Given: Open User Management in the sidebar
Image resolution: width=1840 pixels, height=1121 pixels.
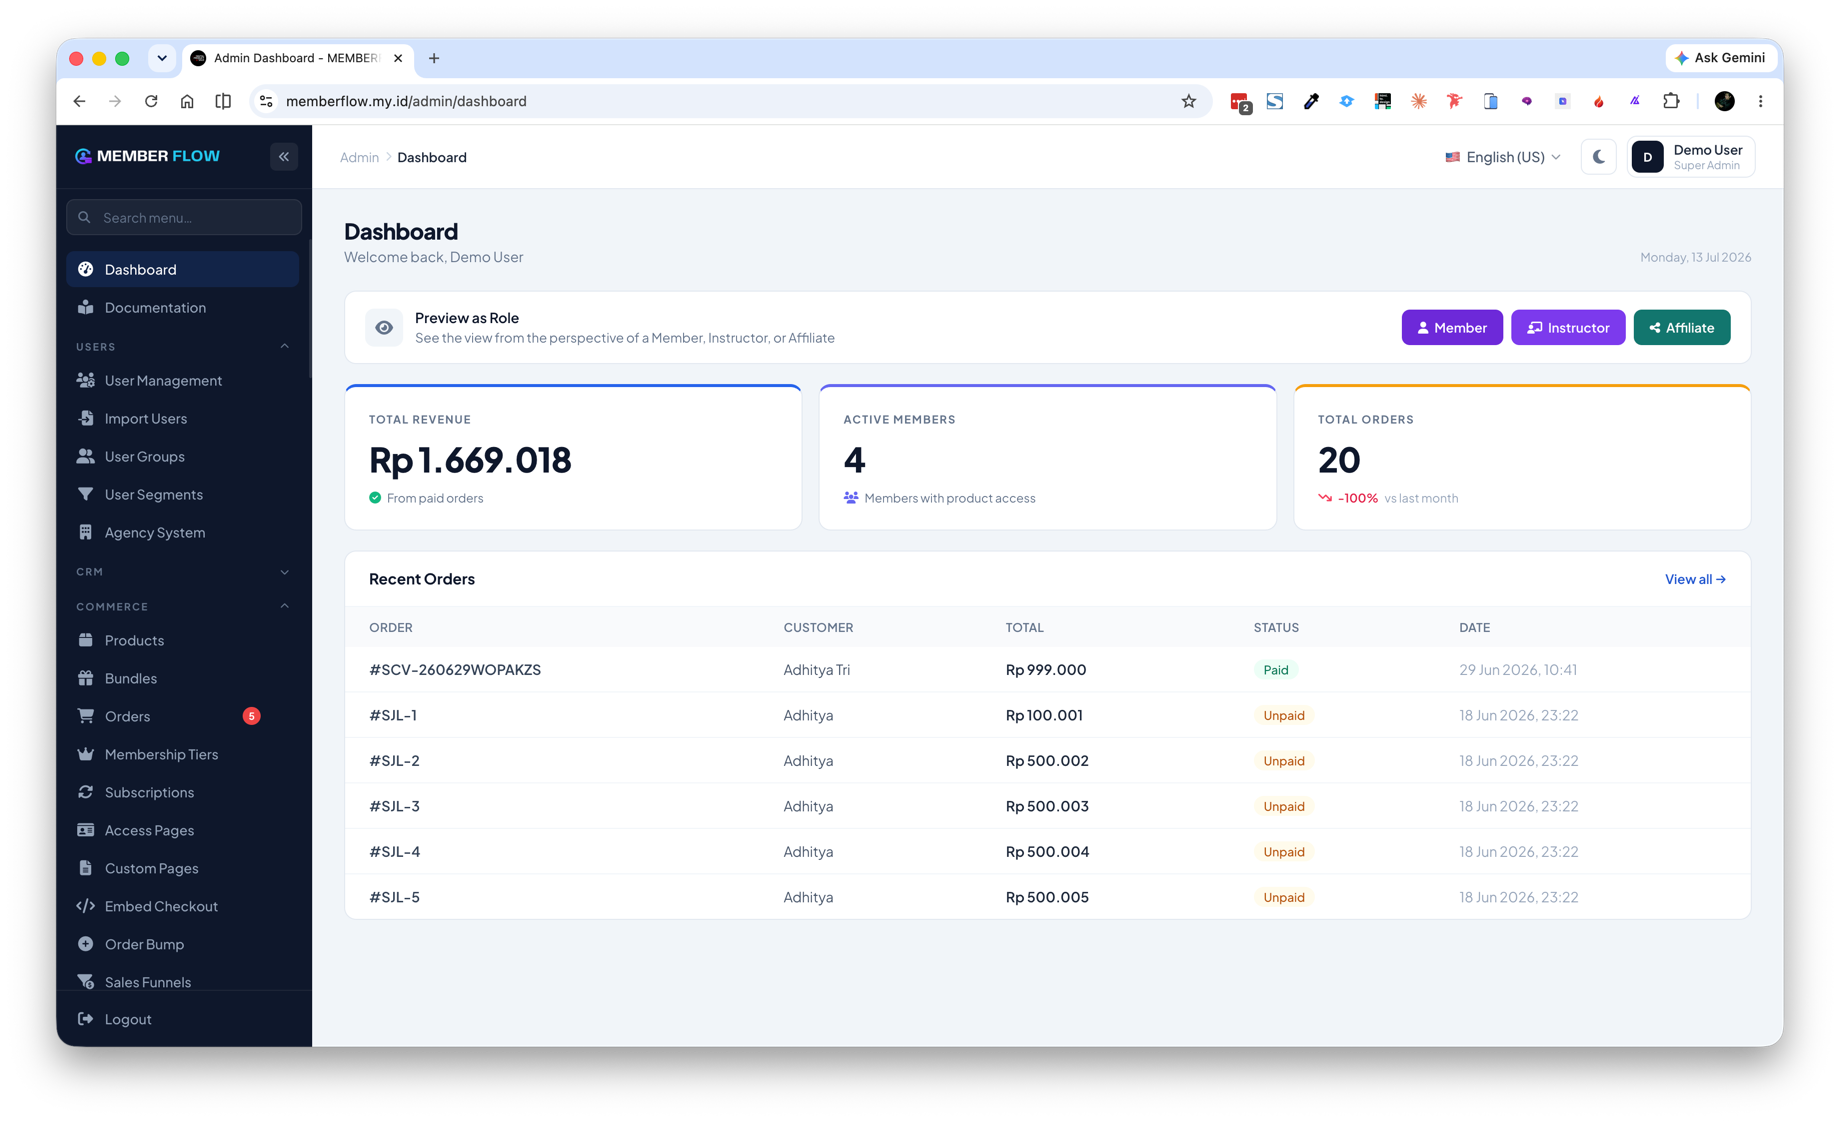Looking at the screenshot, I should tap(183, 380).
